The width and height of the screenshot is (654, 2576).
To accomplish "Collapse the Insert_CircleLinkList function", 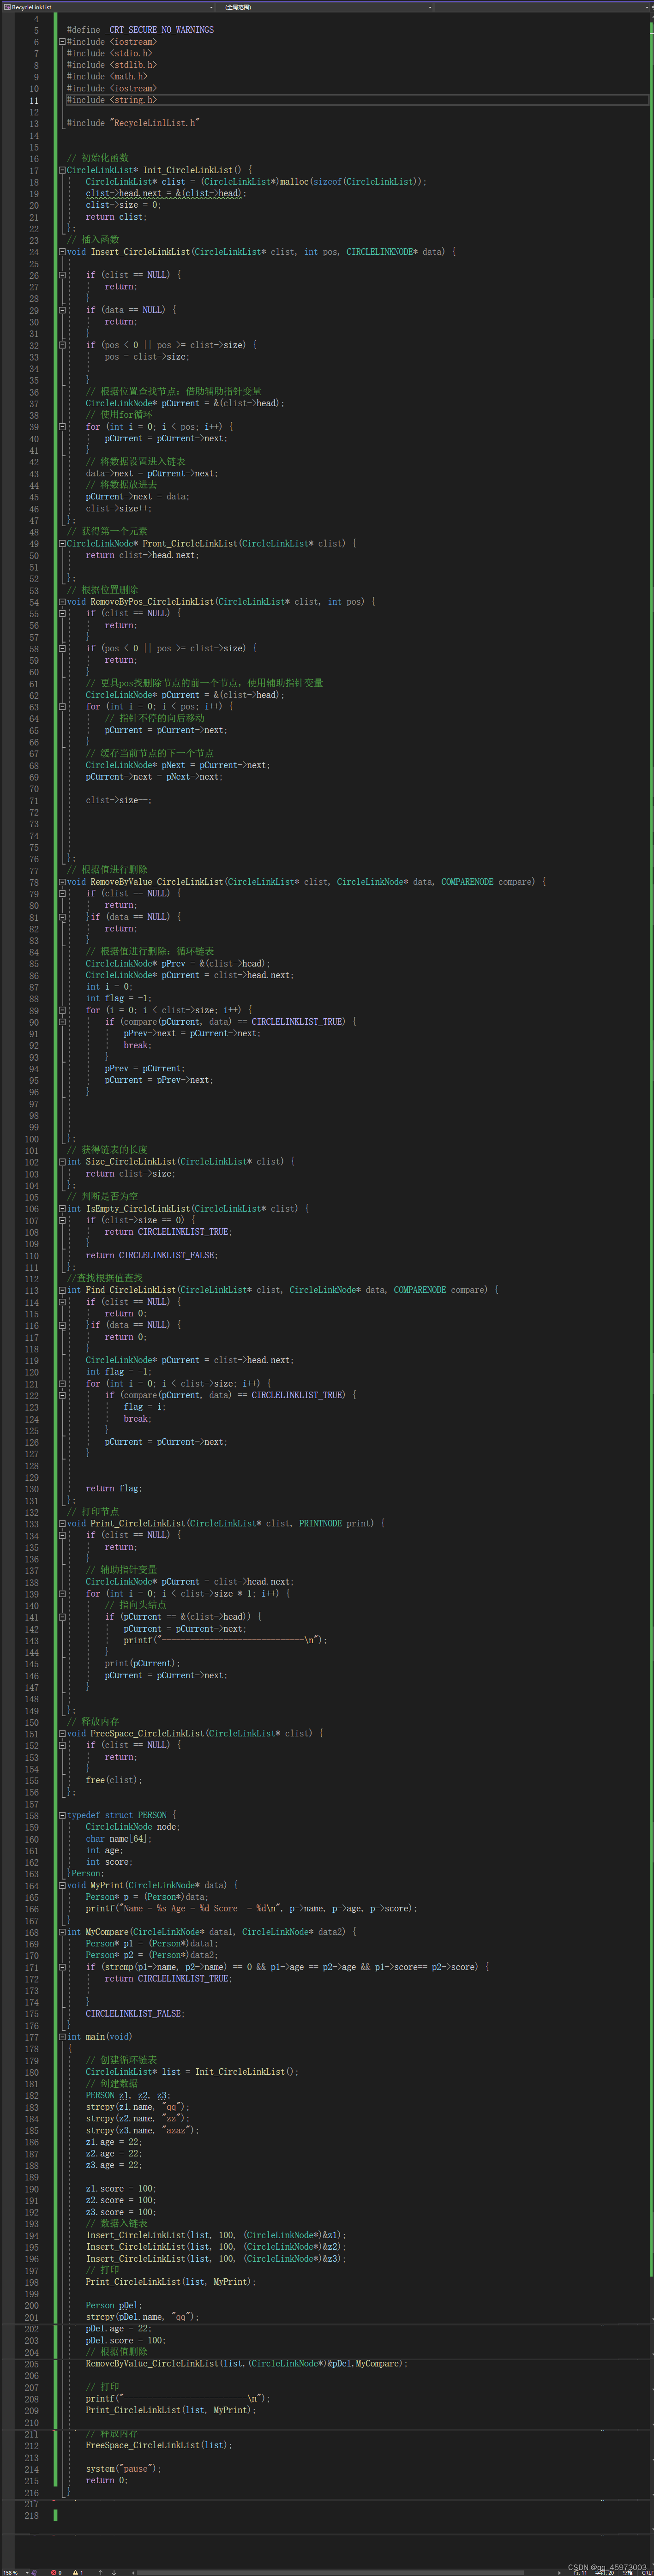I will point(62,252).
